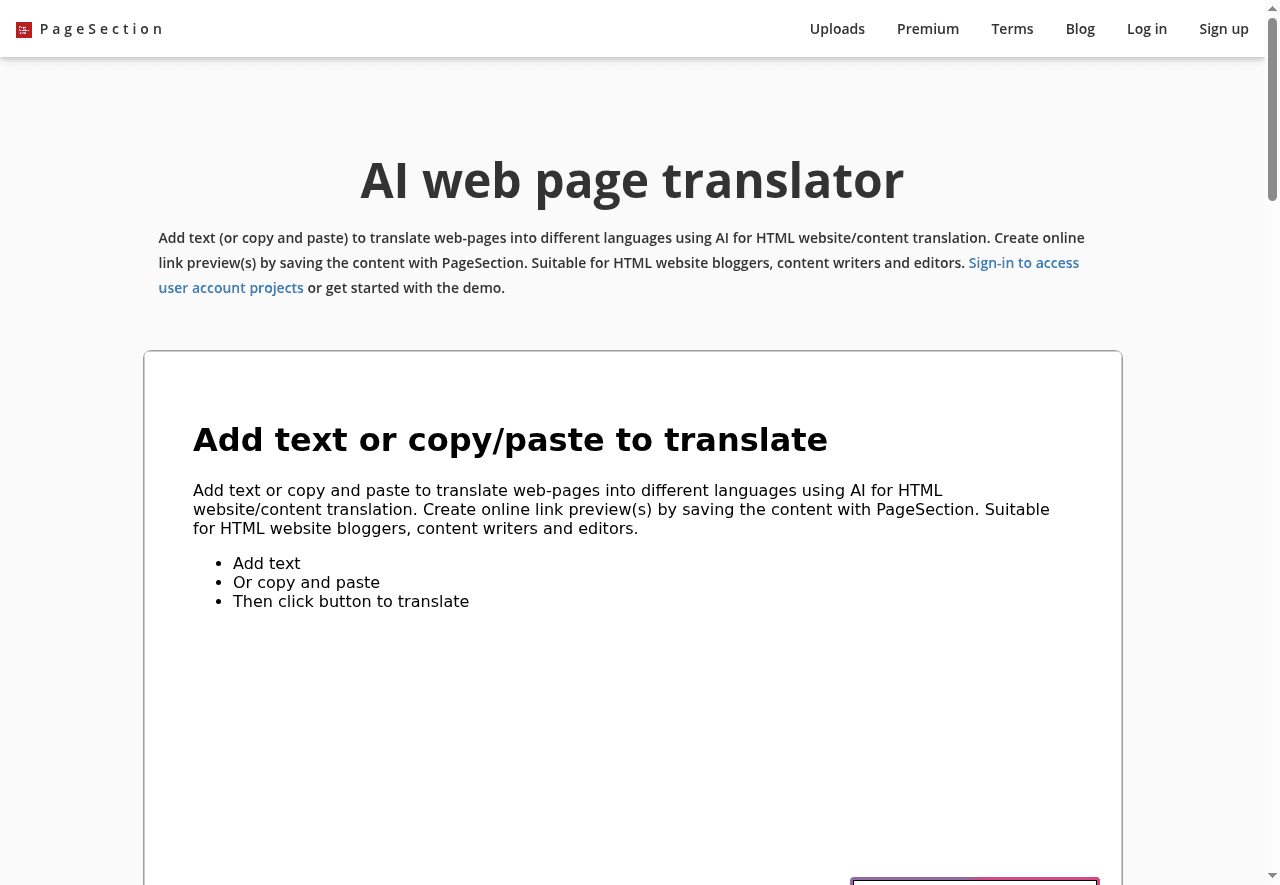Viewport: 1280px width, 885px height.
Task: Click the PageSection brand name text
Action: 101,29
